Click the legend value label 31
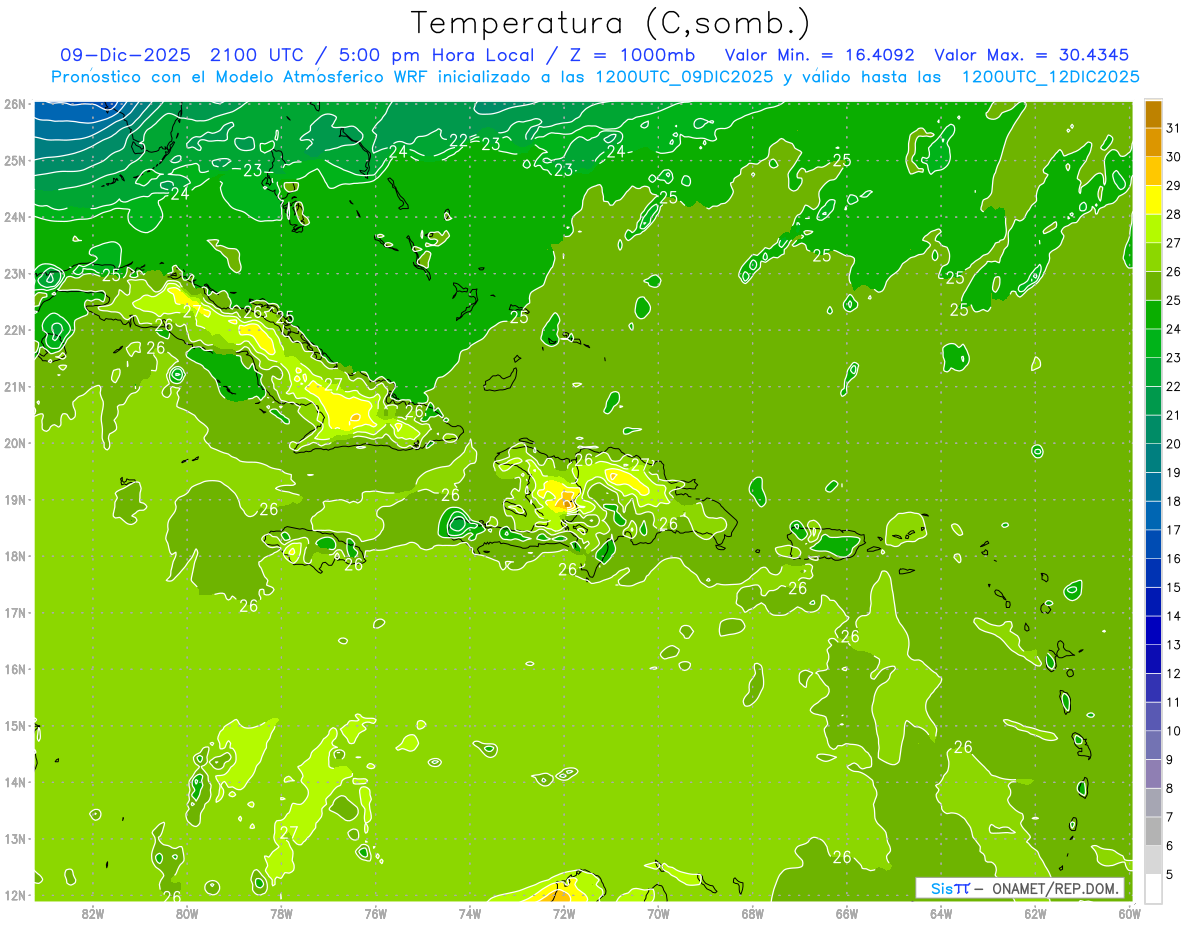 coord(1174,127)
